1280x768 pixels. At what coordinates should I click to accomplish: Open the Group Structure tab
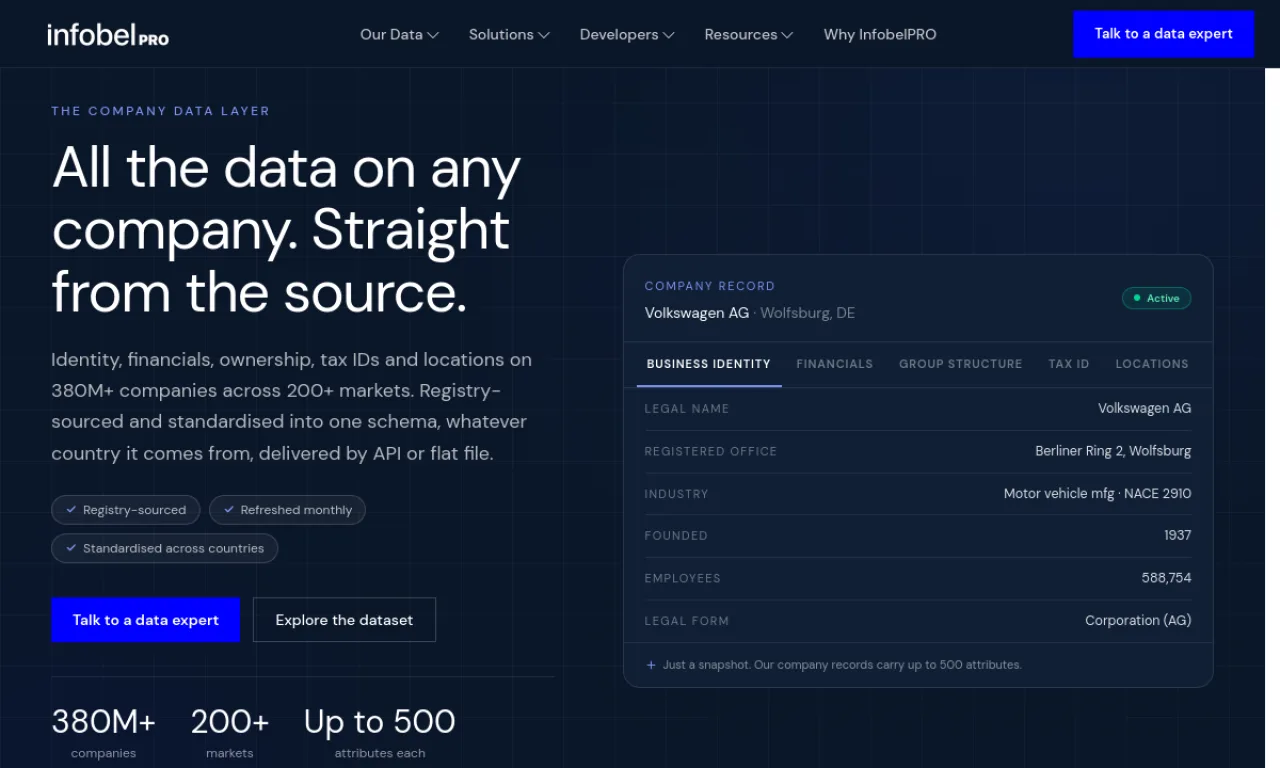point(960,364)
